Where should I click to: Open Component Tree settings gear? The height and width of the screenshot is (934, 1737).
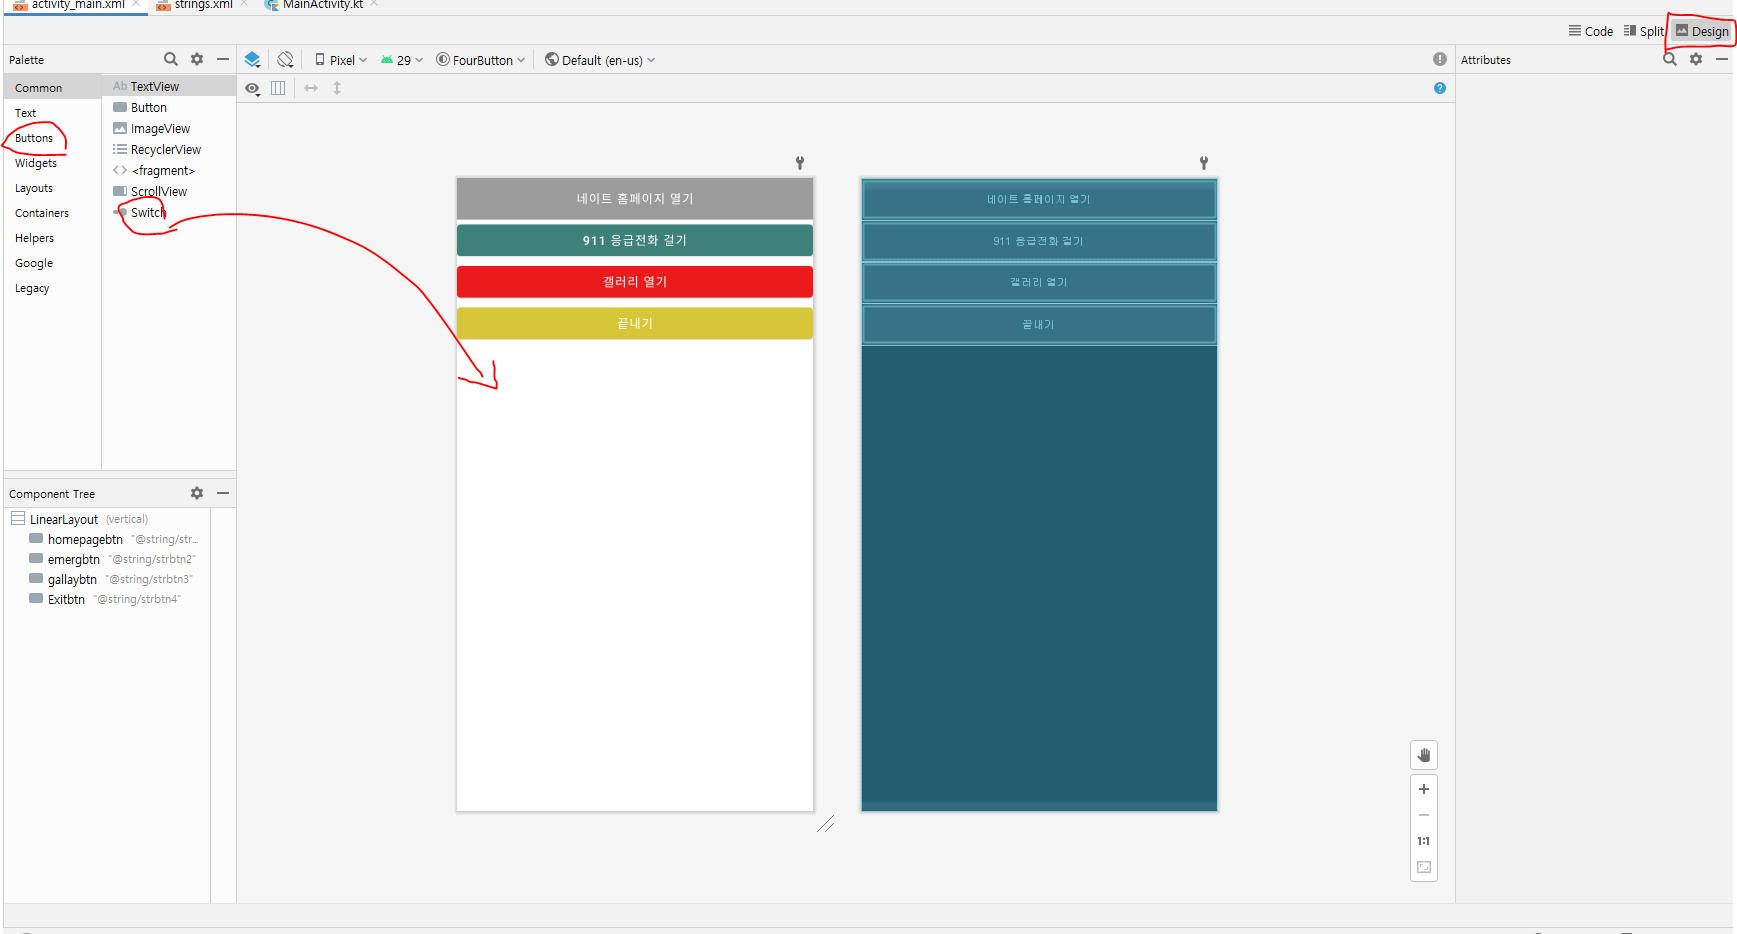tap(197, 493)
